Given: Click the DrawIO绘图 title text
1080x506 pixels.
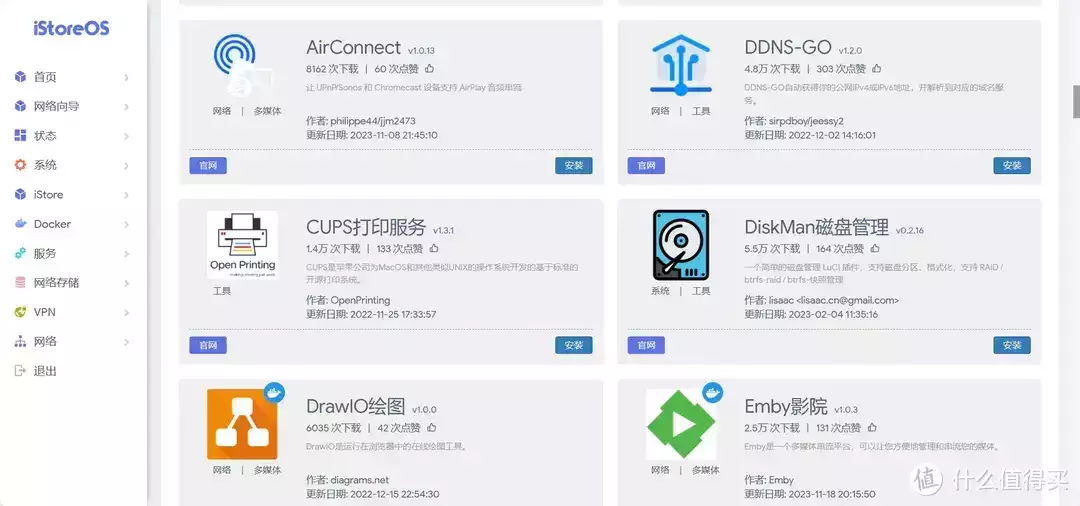Looking at the screenshot, I should point(355,407).
